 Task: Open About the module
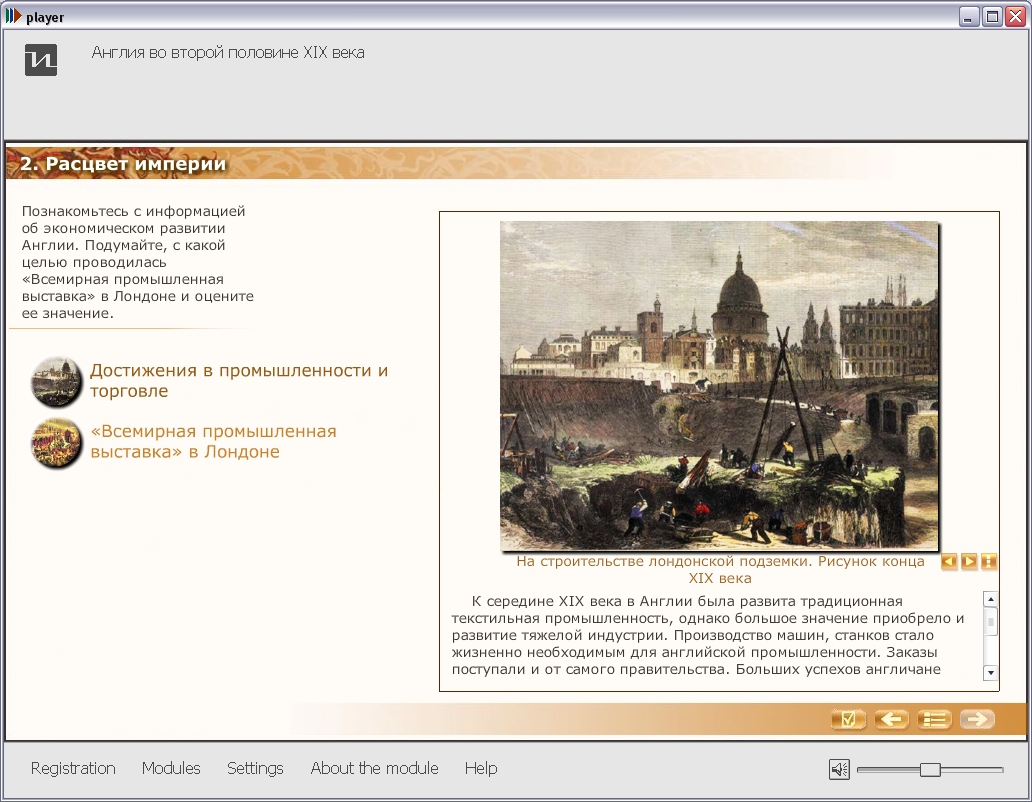coord(374,768)
